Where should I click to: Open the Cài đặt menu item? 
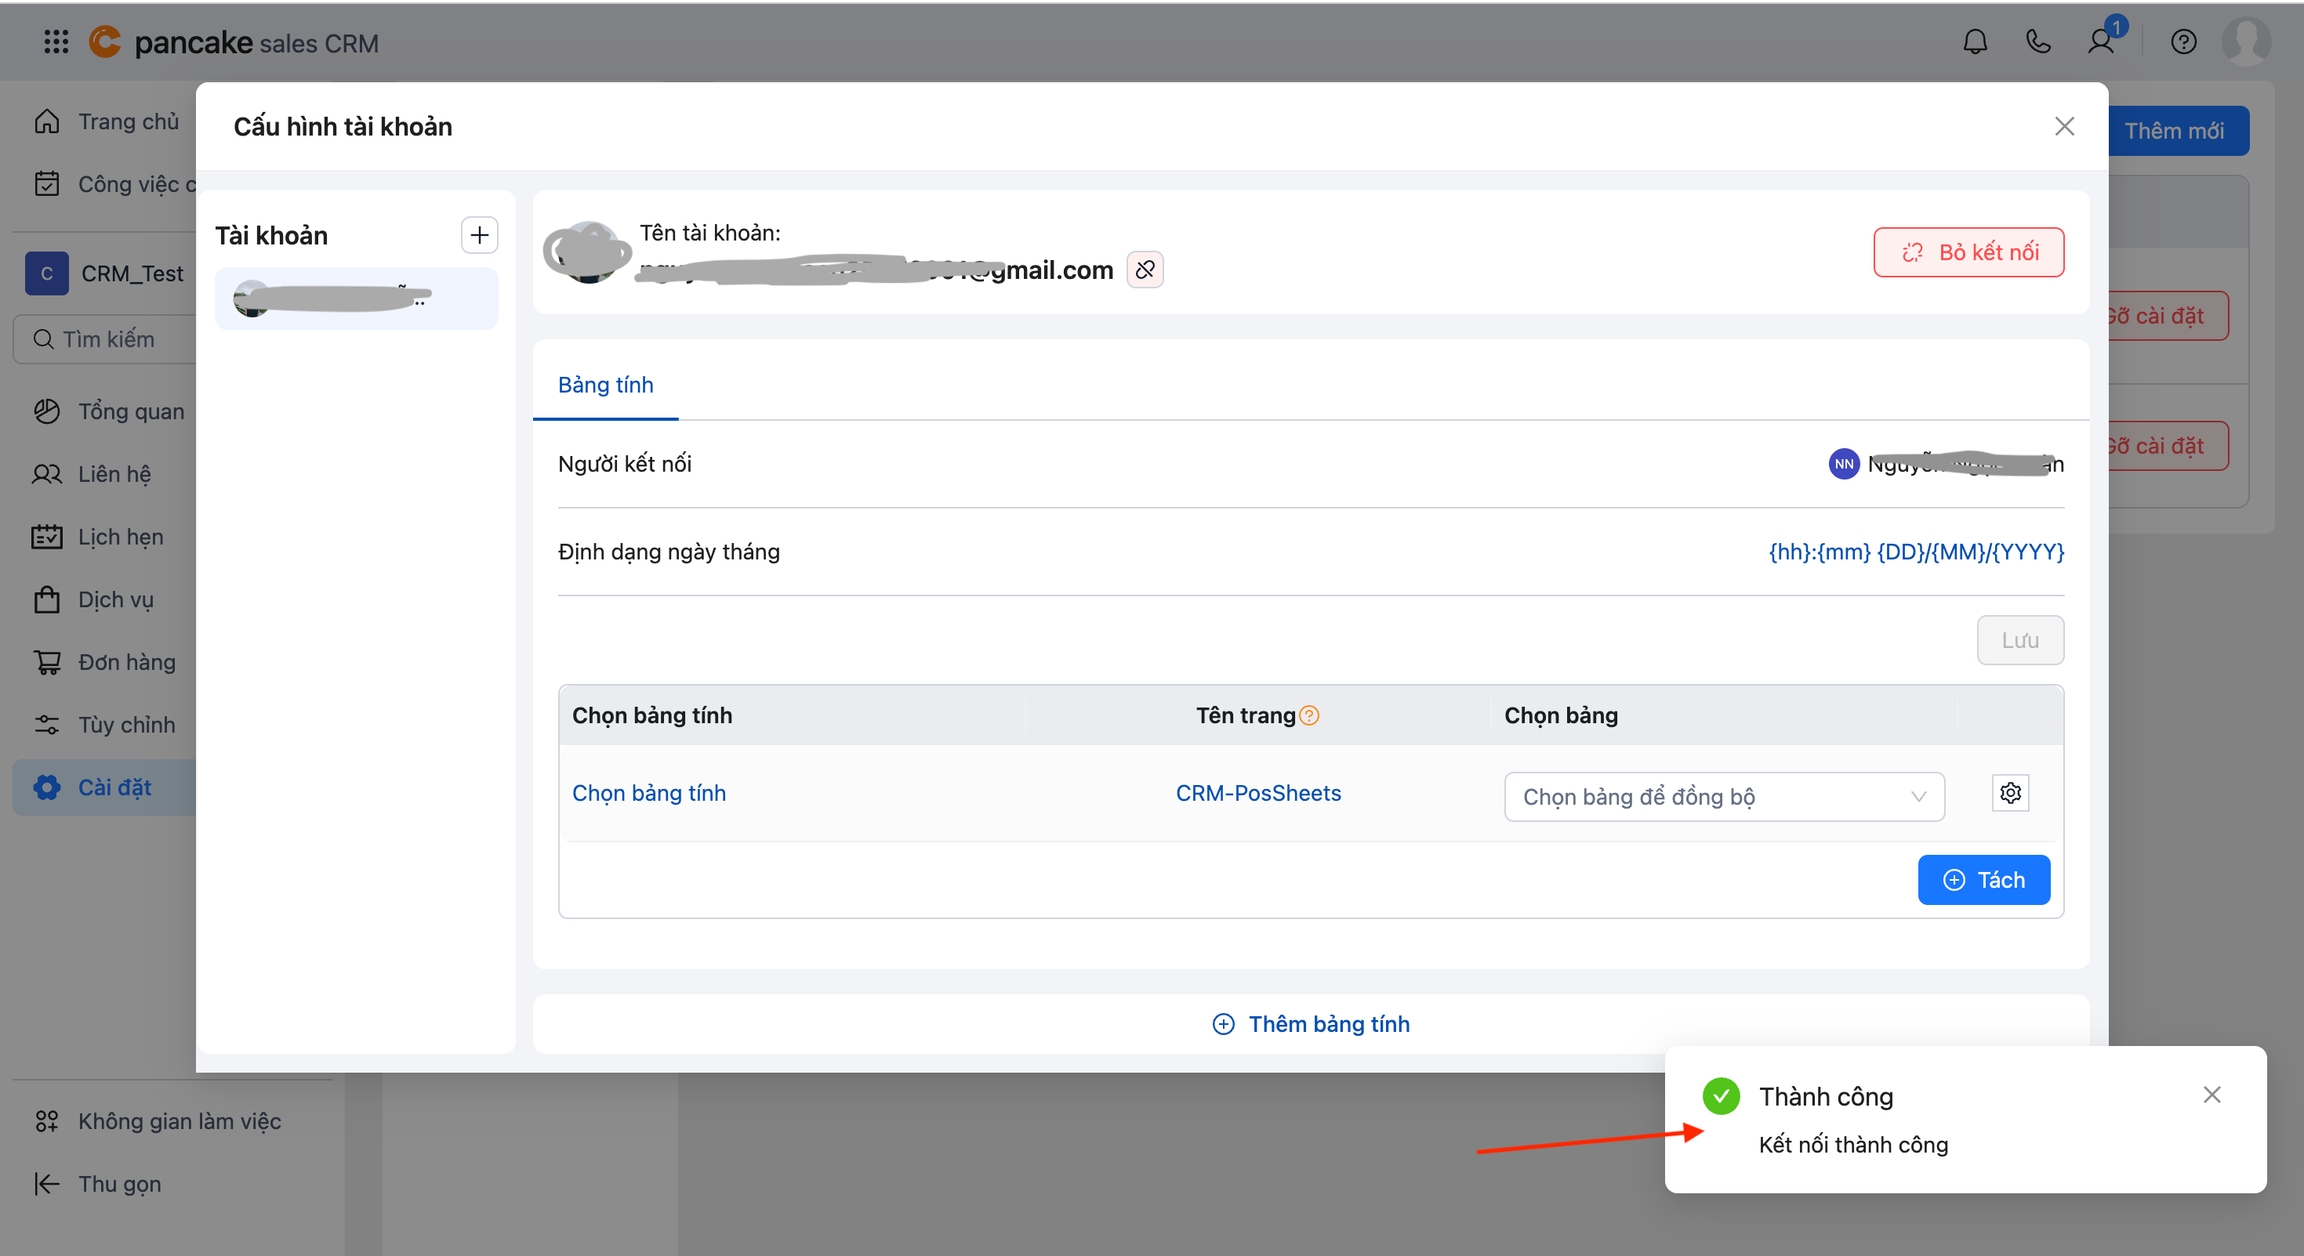114,788
